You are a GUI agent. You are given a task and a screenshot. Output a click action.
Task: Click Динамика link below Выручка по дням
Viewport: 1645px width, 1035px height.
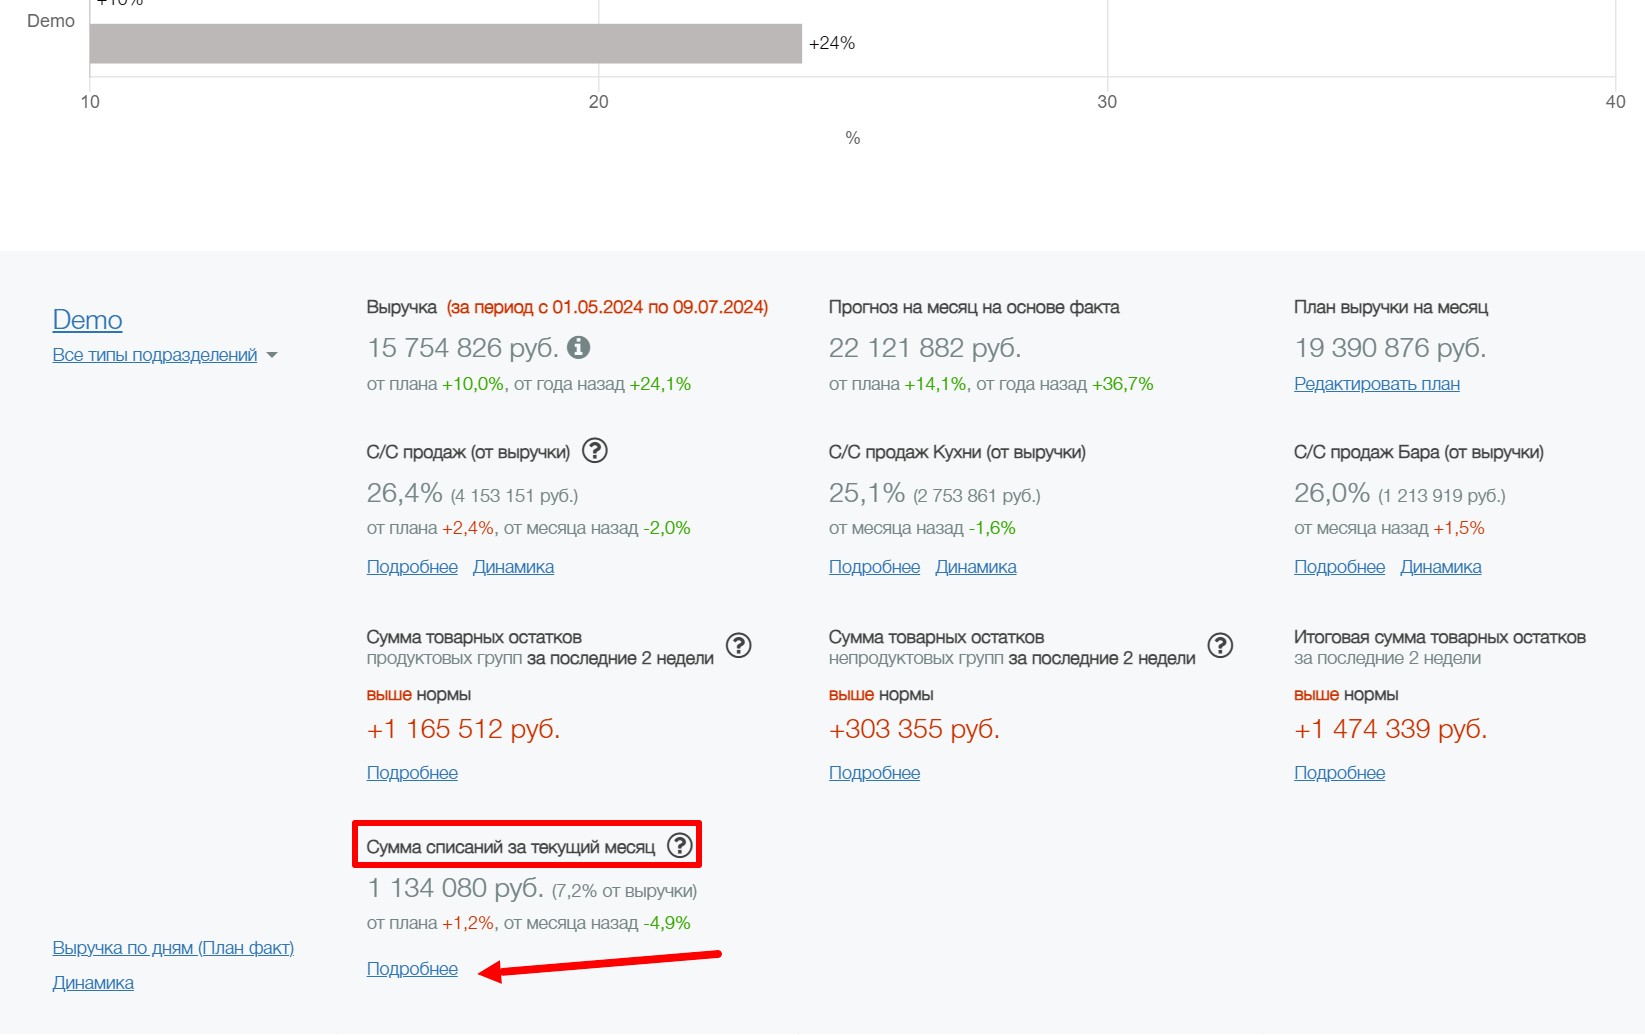click(x=93, y=983)
